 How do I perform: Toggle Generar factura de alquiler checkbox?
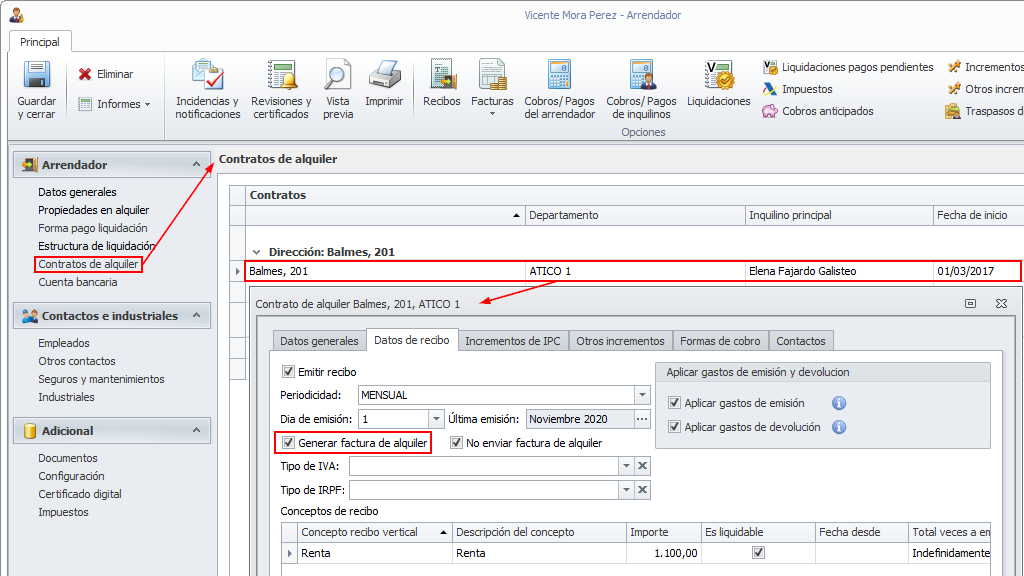[x=288, y=443]
